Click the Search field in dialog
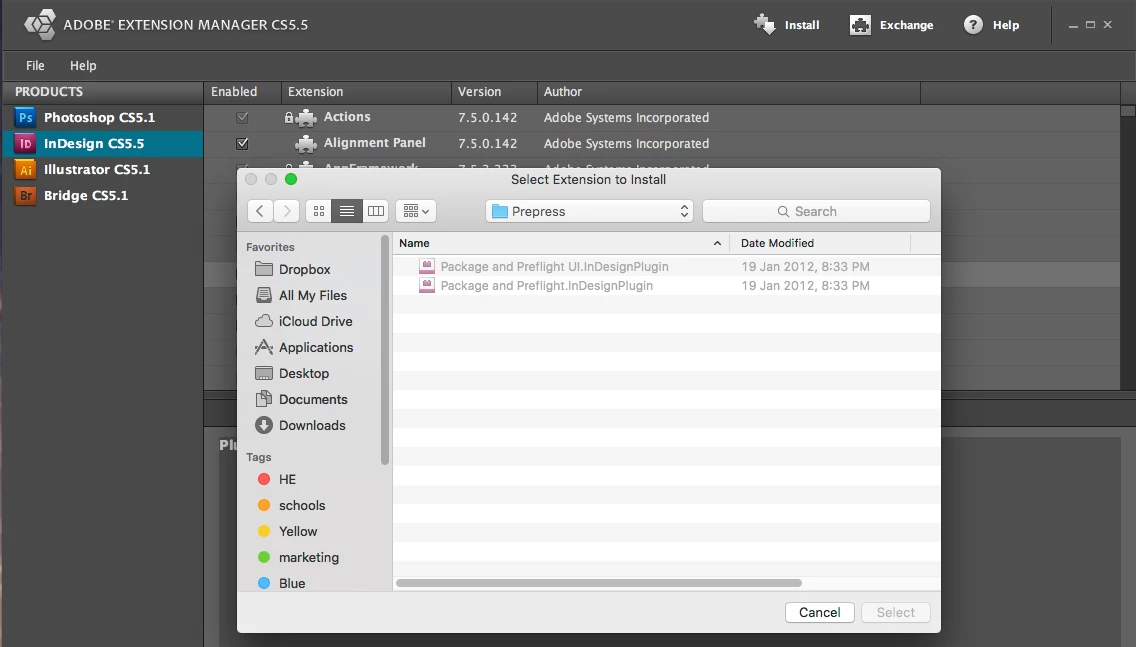Viewport: 1136px width, 647px height. [816, 211]
